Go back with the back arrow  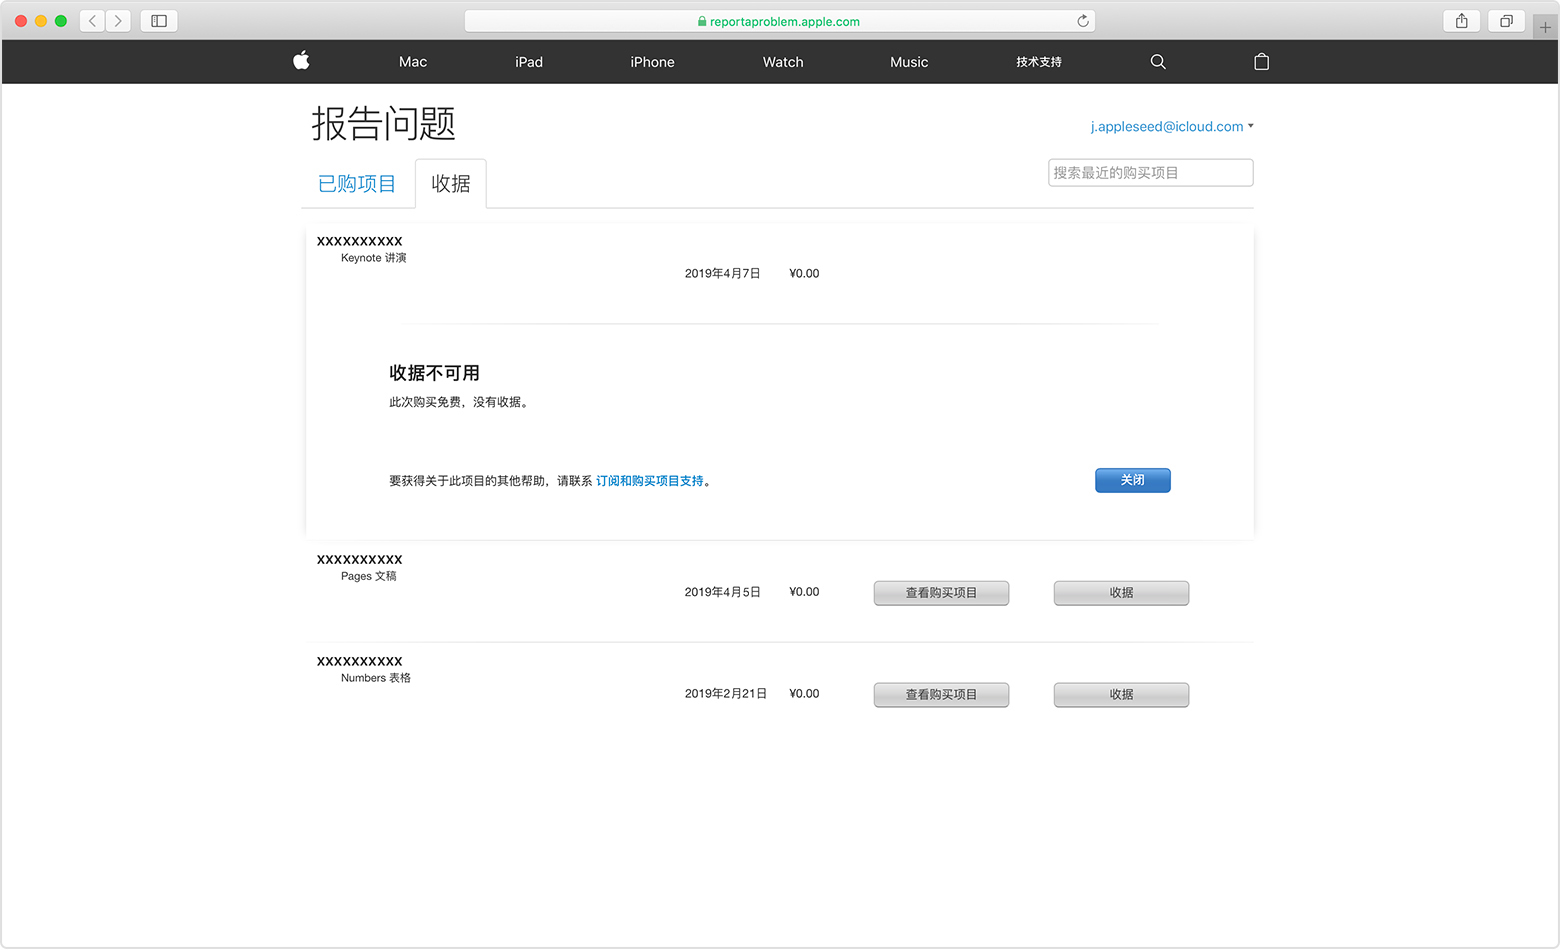point(93,21)
